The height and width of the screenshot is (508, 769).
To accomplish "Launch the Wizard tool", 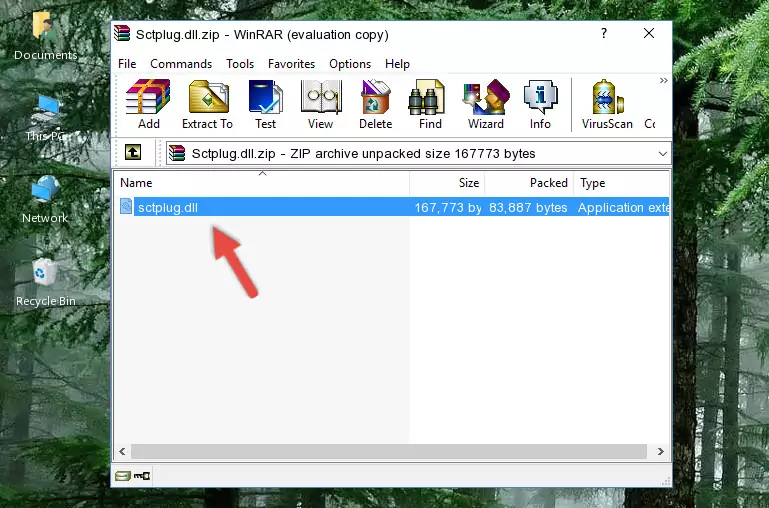I will click(x=486, y=104).
